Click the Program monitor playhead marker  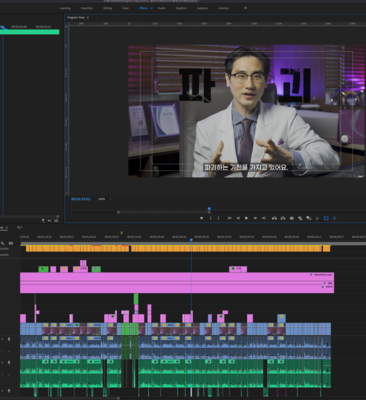[209, 209]
